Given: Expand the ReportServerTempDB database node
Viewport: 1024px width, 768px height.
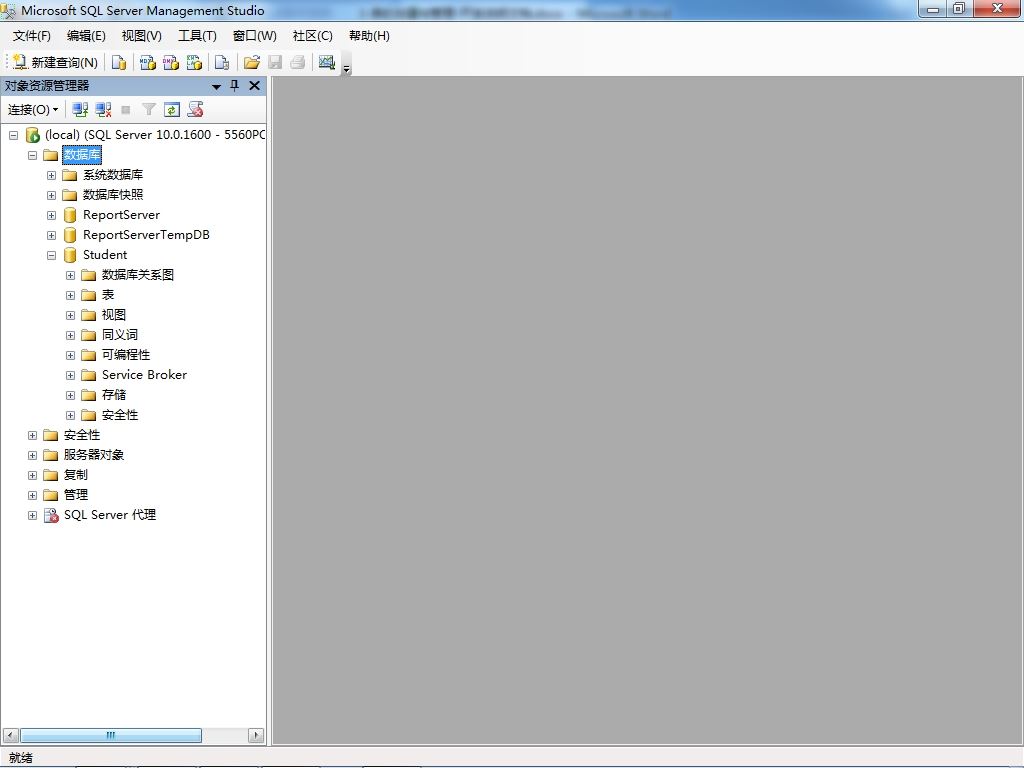Looking at the screenshot, I should (51, 235).
